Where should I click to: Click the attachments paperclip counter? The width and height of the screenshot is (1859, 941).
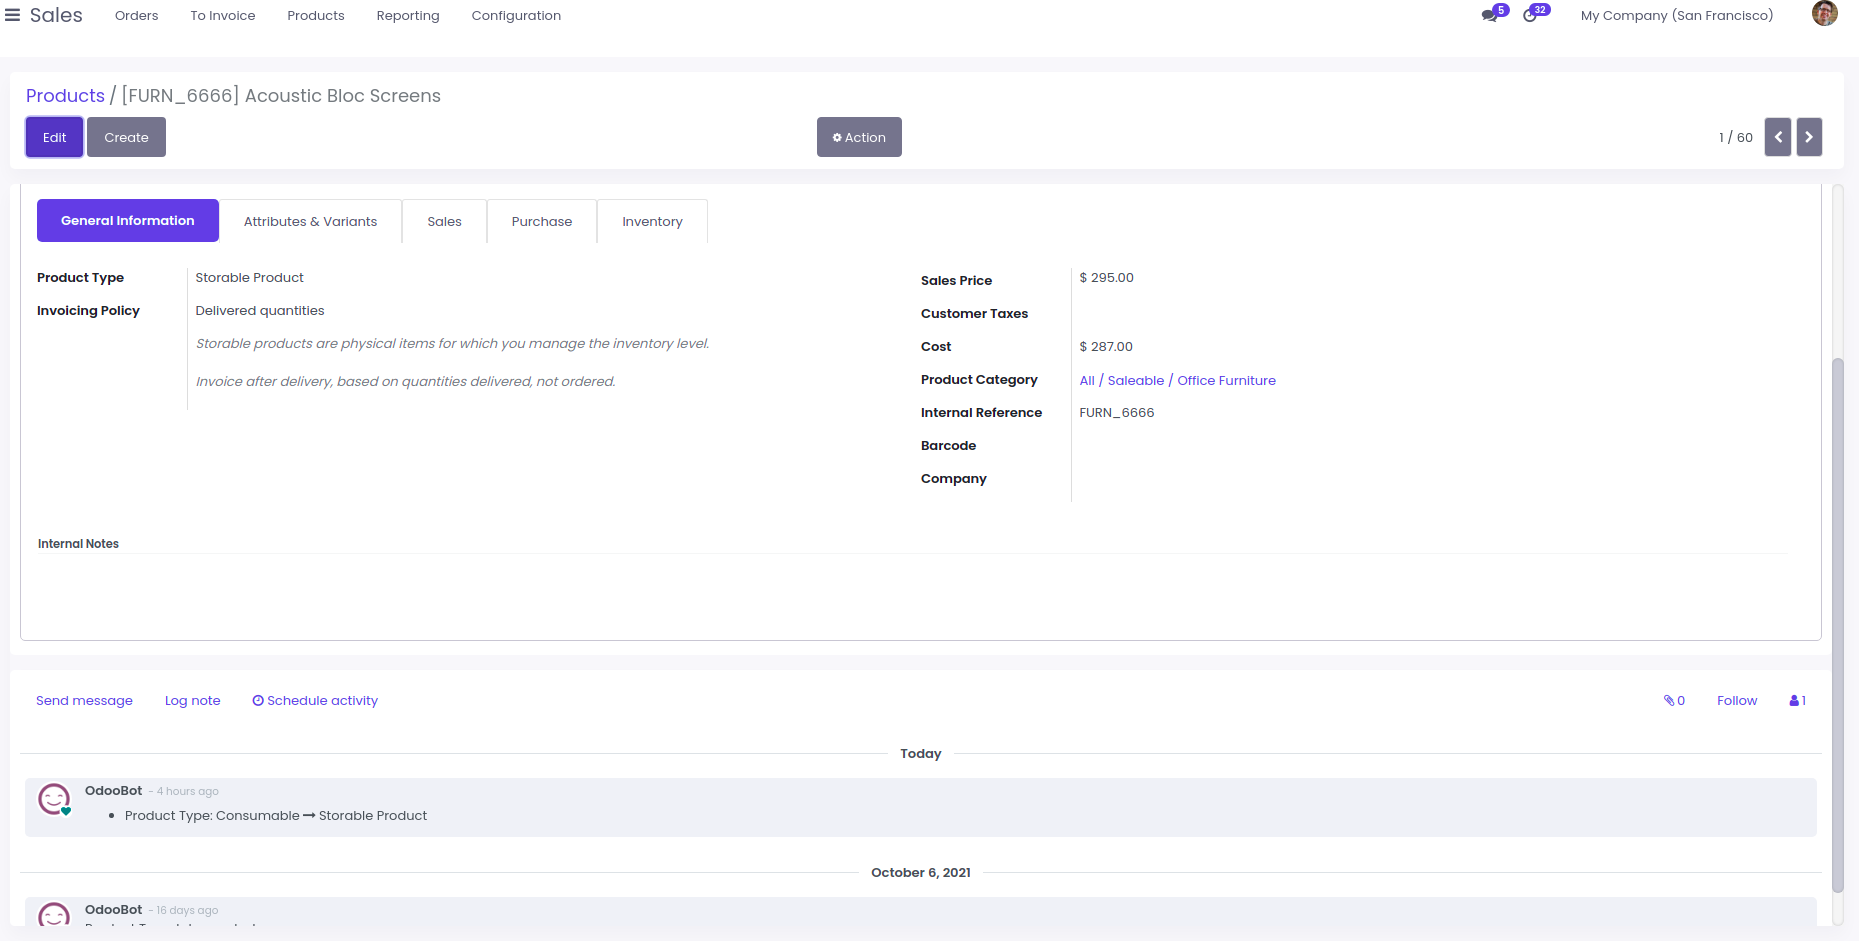[1674, 701]
